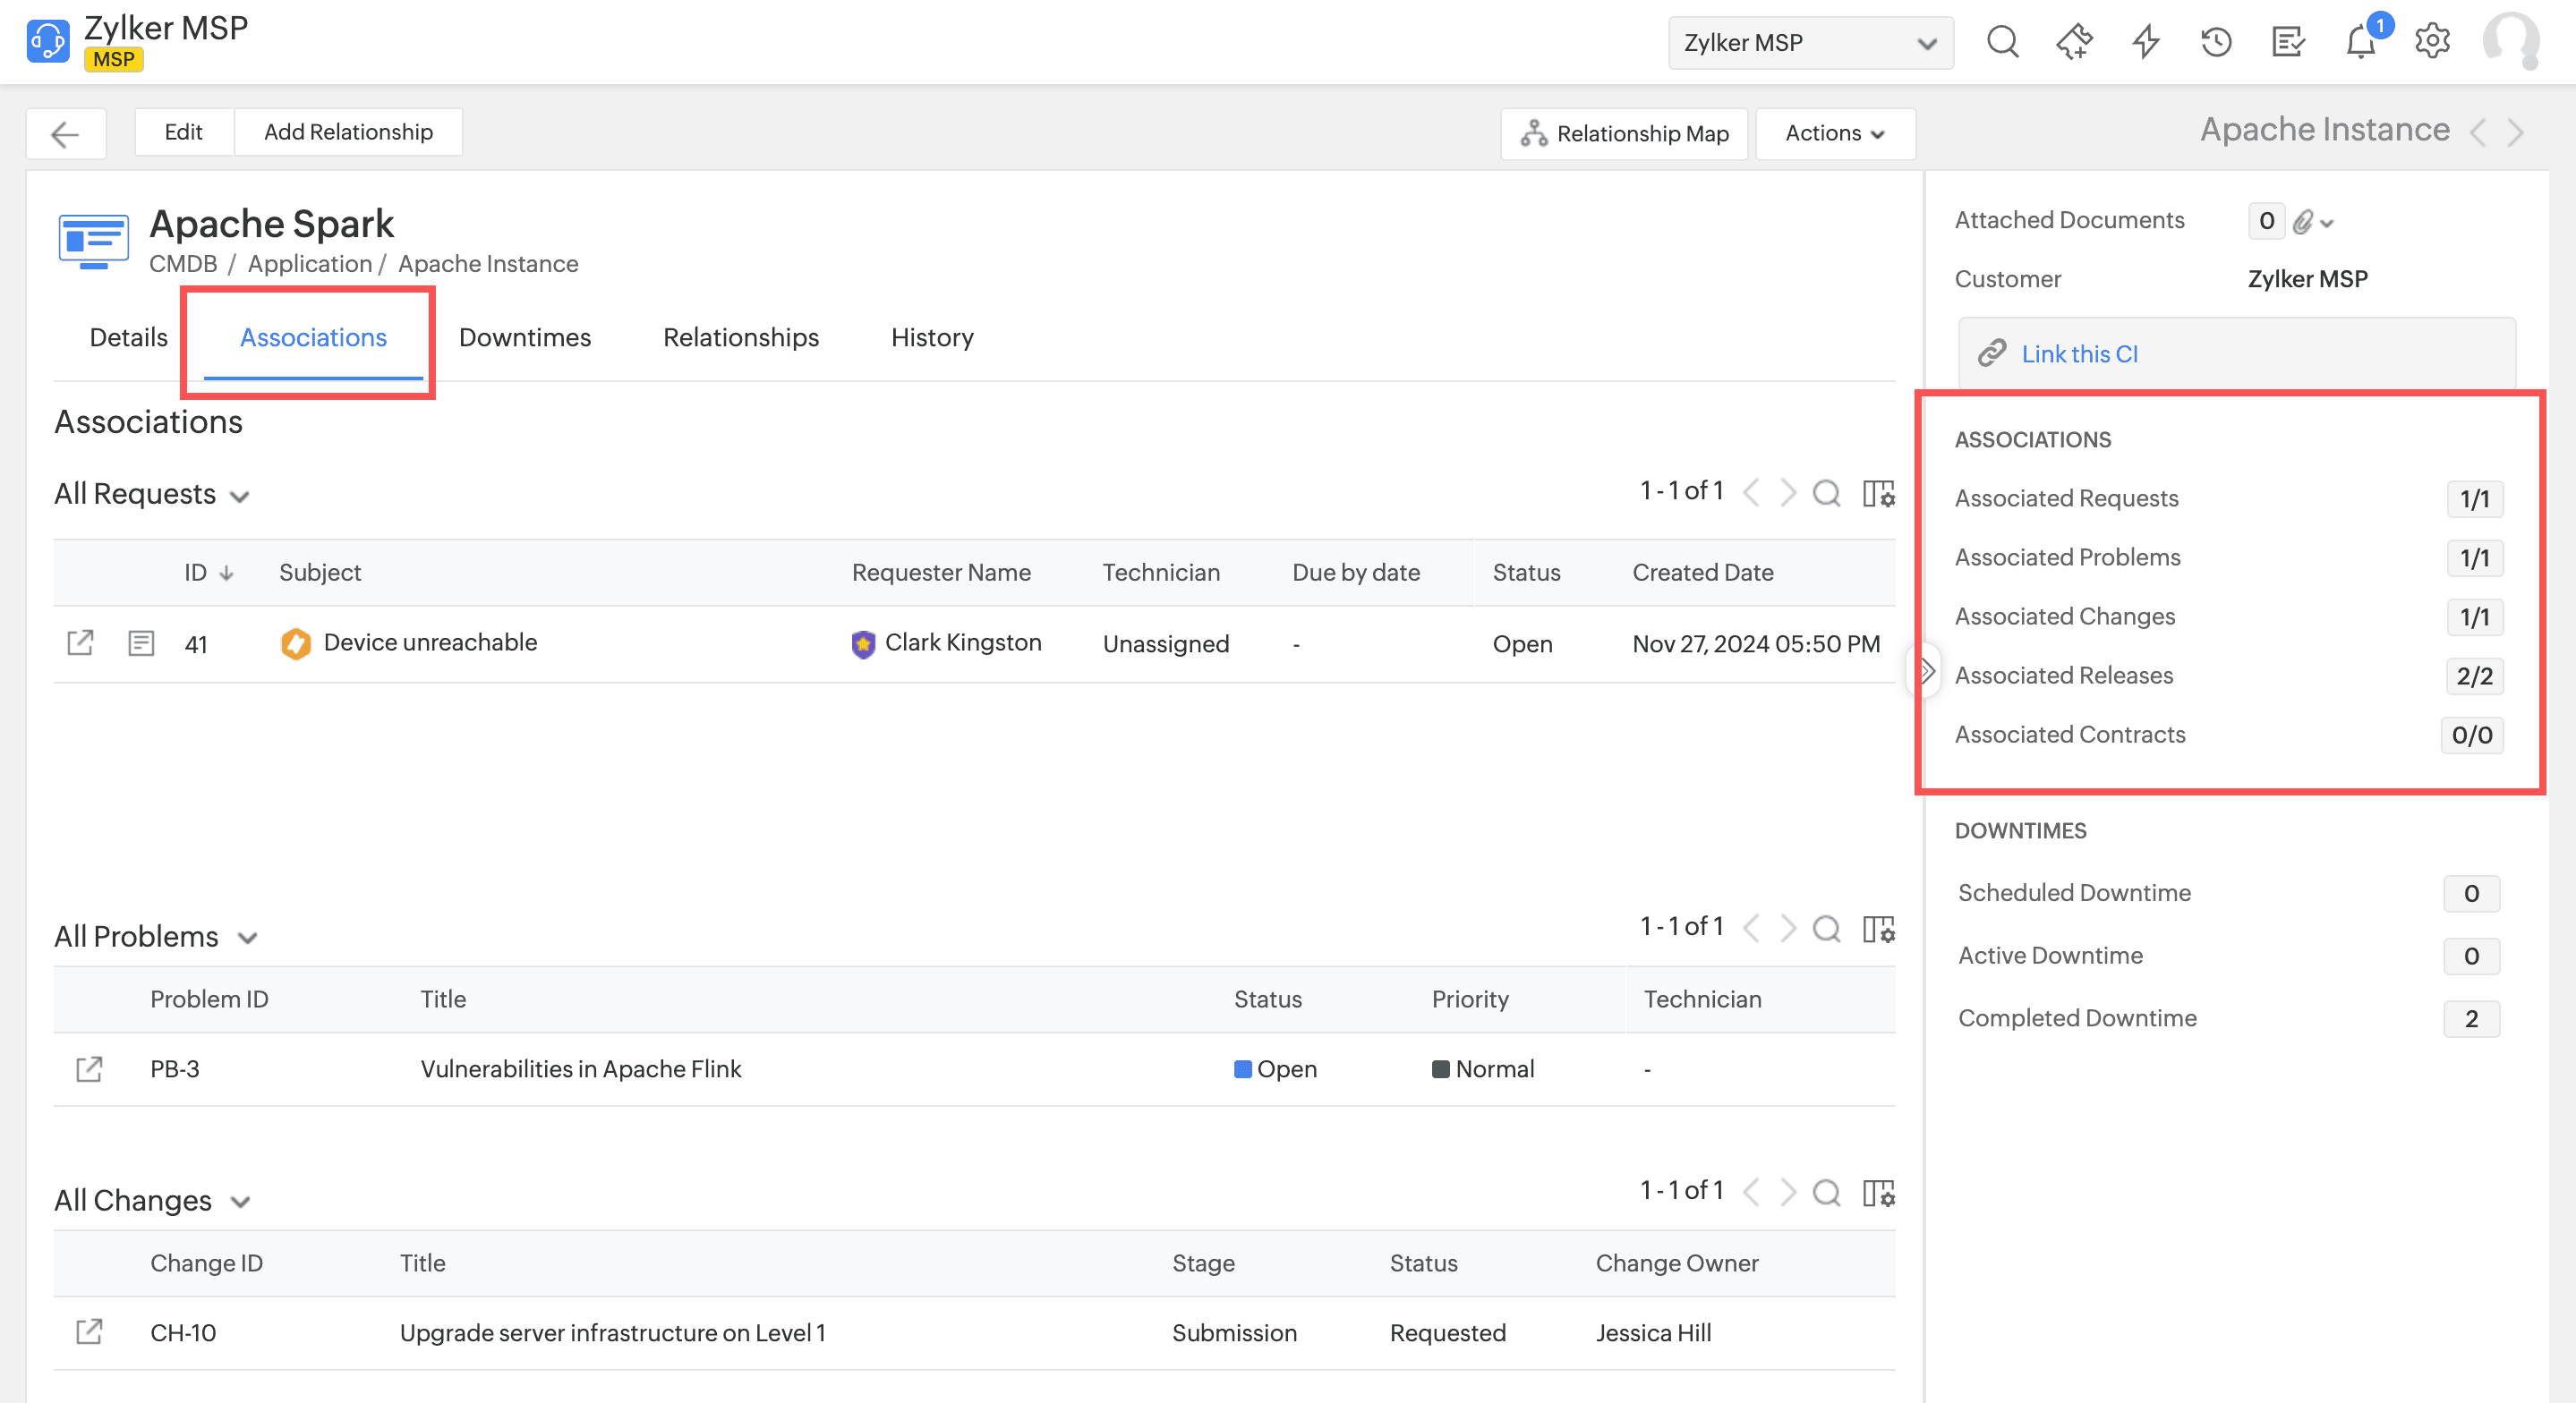Open request 41 in a new window
The height and width of the screenshot is (1403, 2576).
coord(80,643)
